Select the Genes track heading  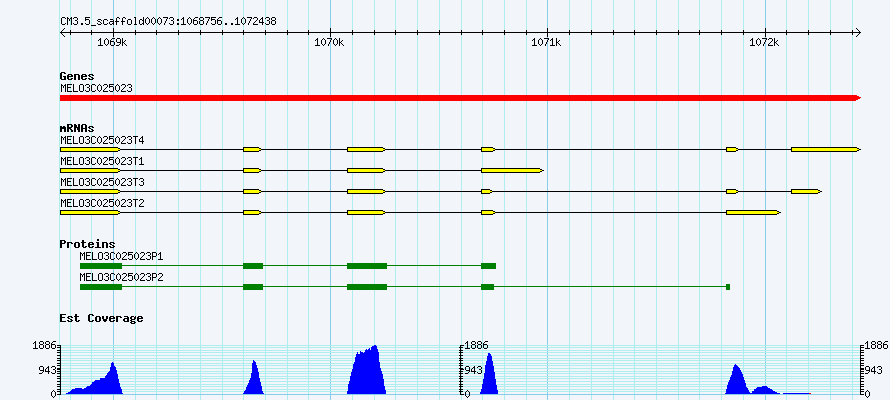[x=77, y=76]
